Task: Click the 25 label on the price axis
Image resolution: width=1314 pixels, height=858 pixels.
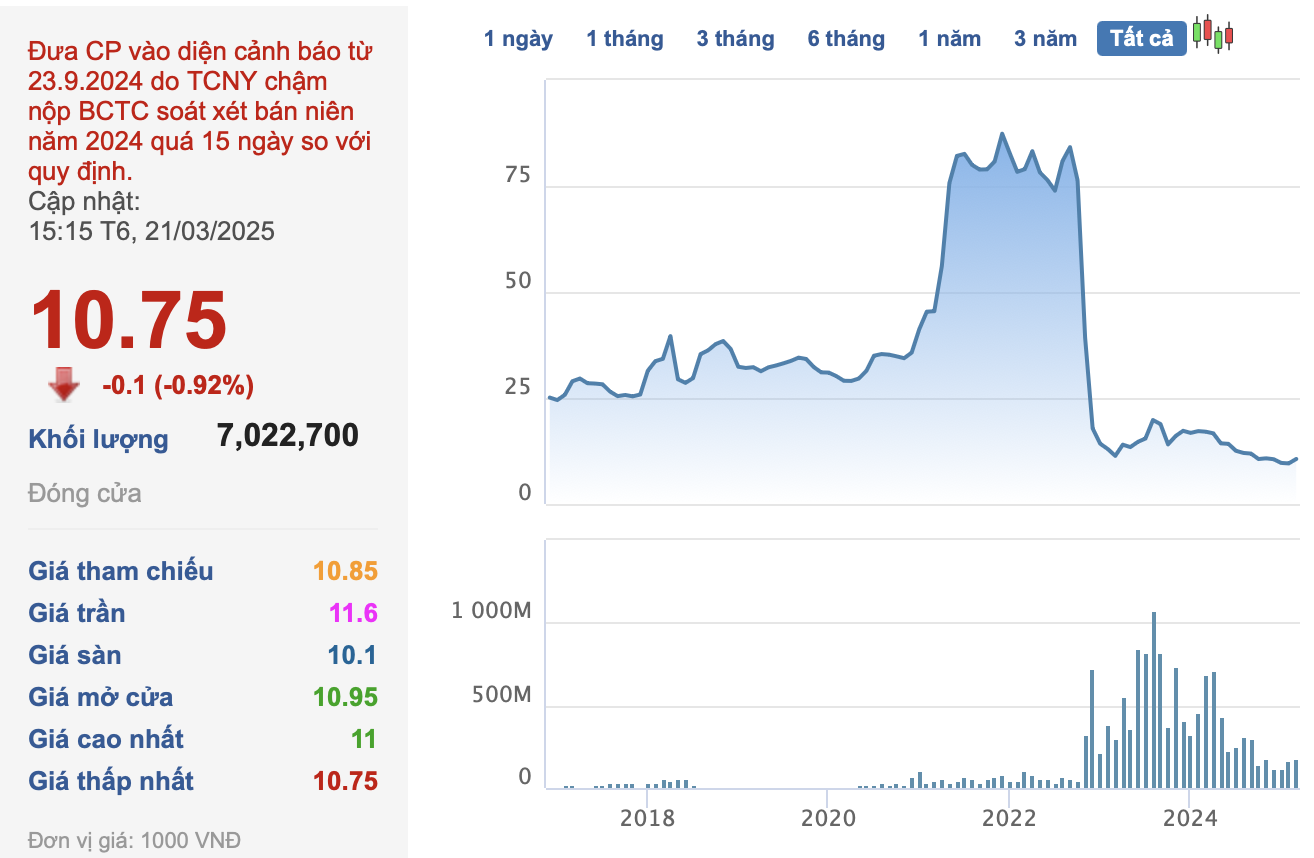Action: click(519, 387)
